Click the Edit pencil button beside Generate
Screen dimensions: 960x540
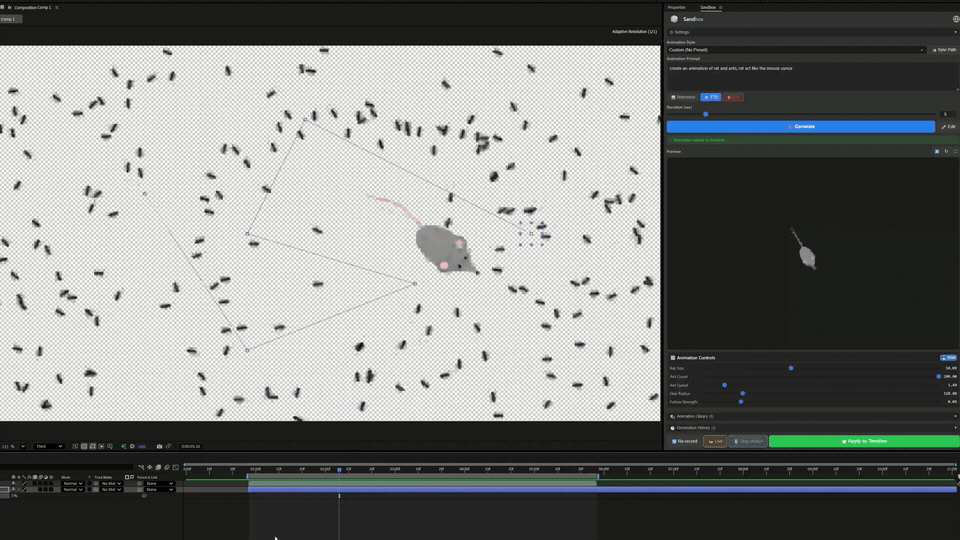tap(948, 127)
